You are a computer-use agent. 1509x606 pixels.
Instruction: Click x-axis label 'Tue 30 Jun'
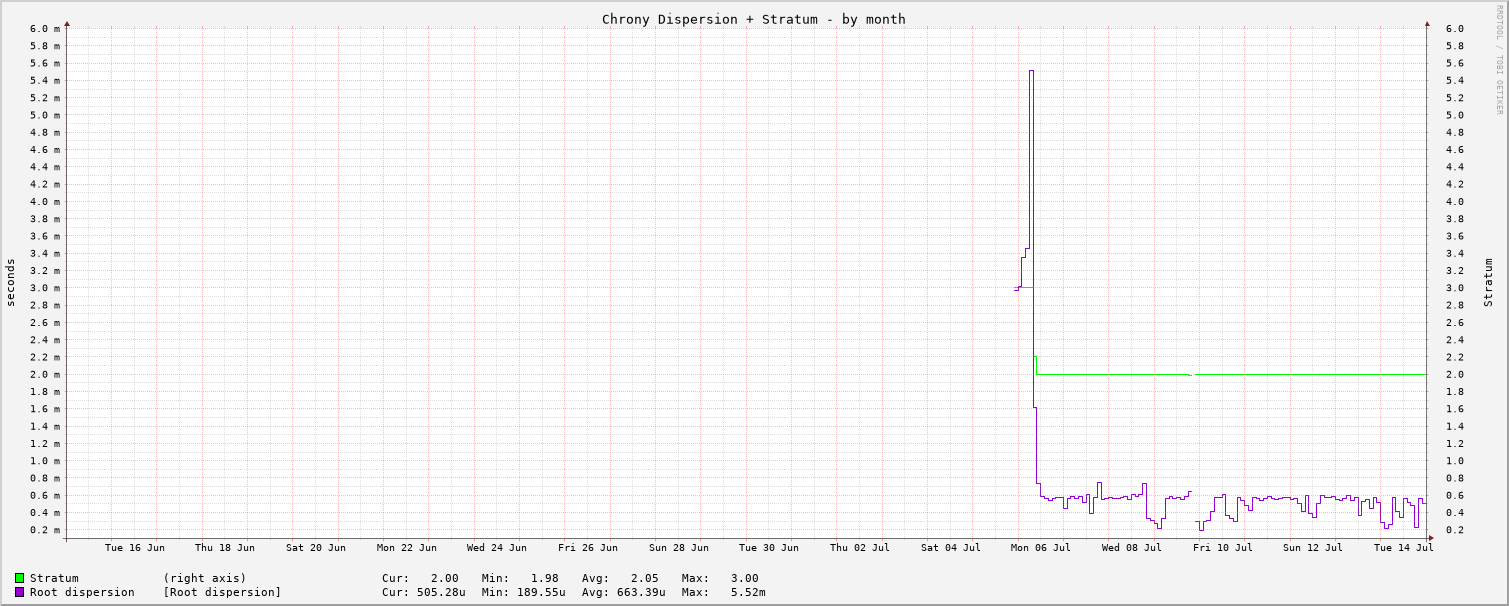point(769,547)
